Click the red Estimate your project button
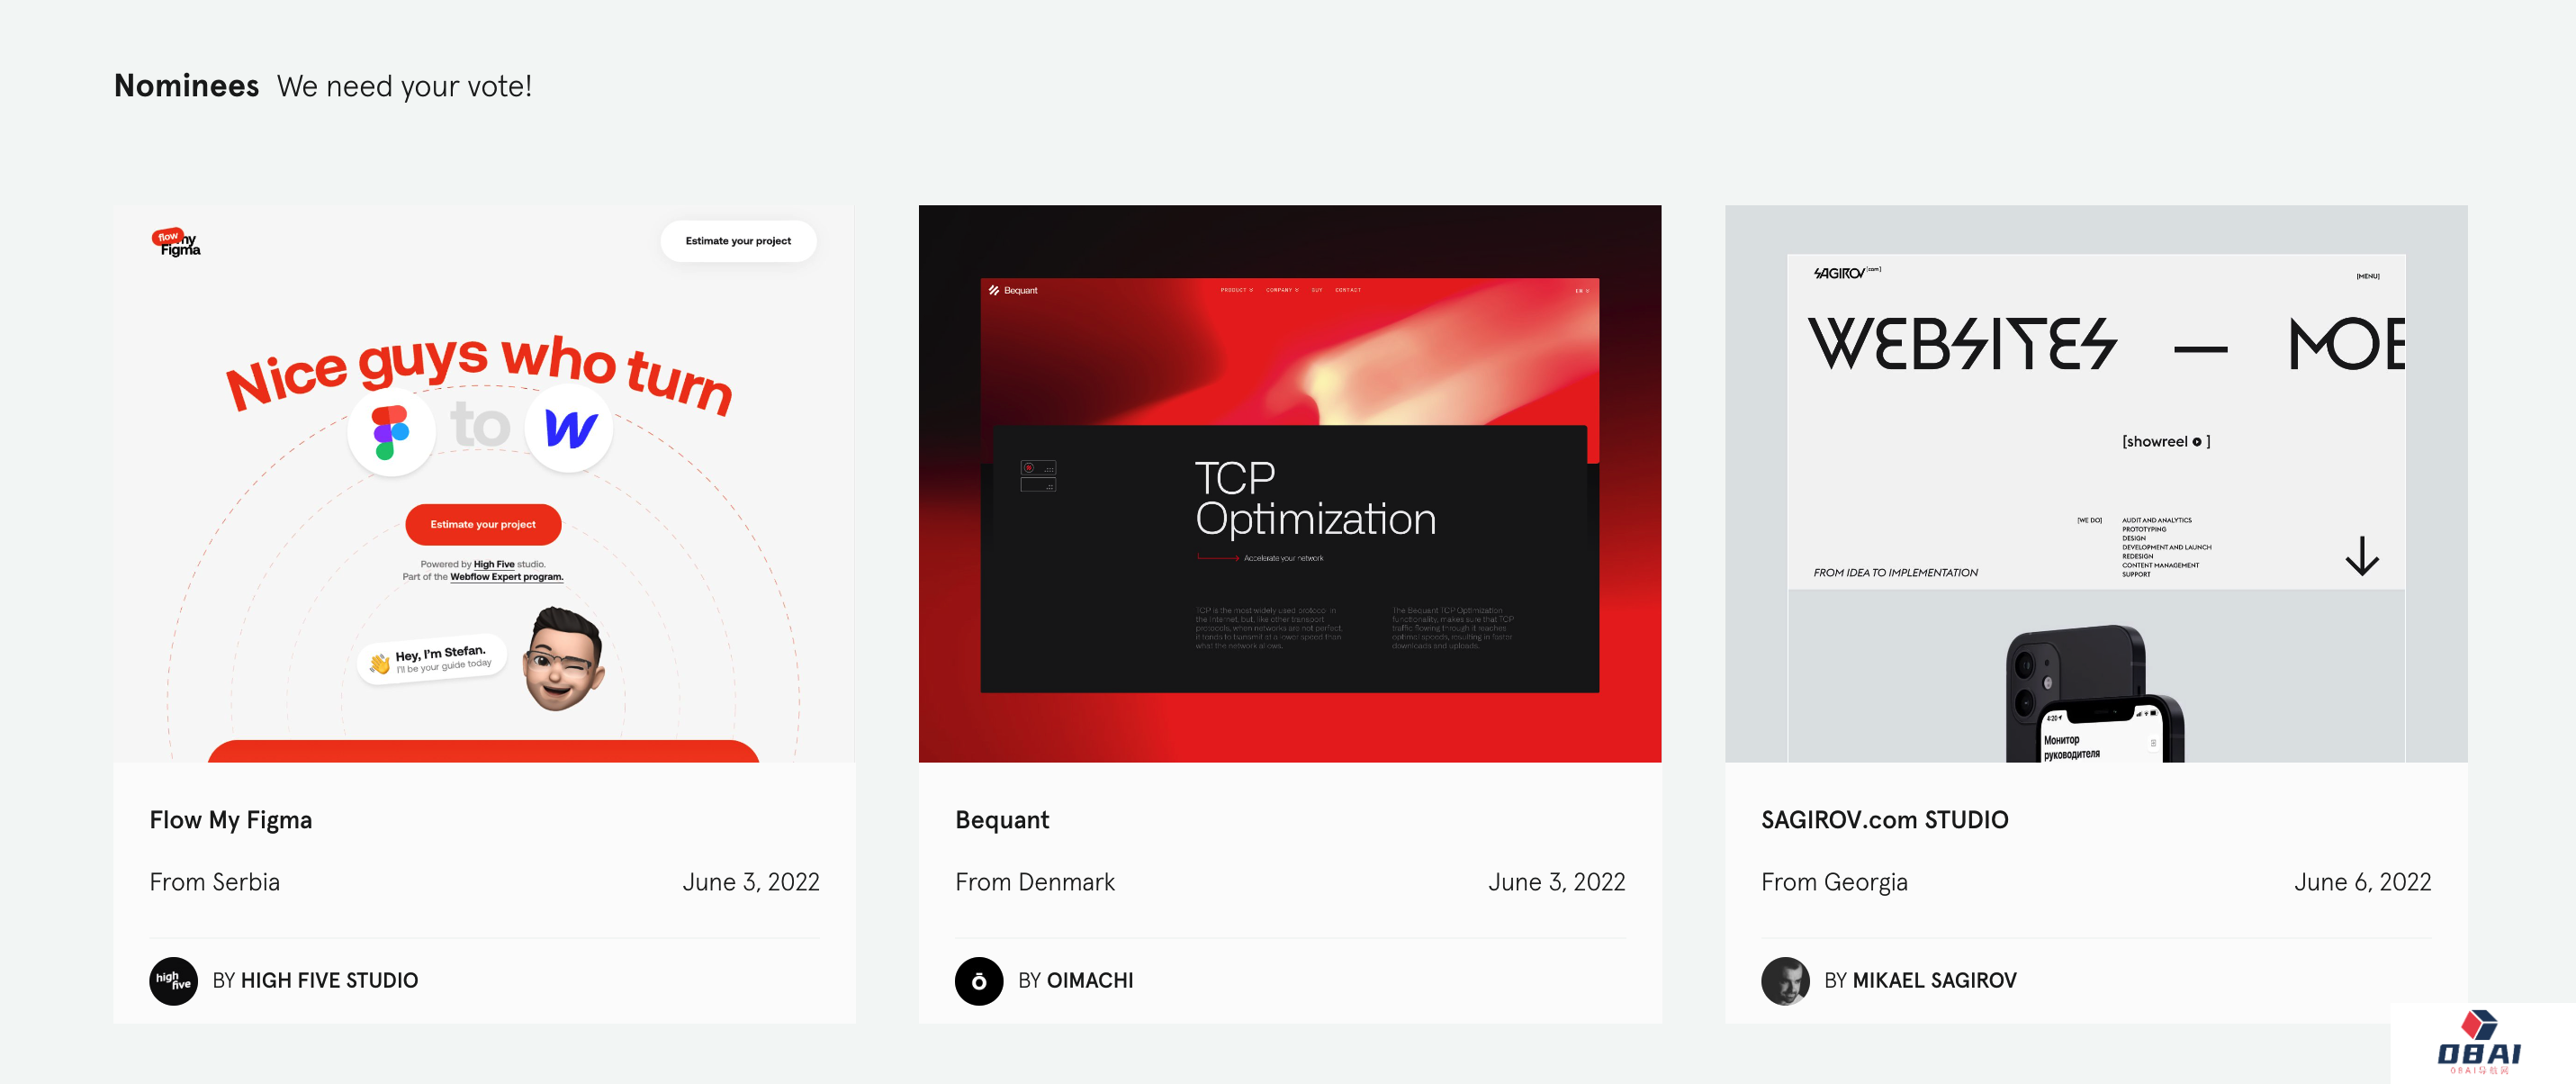Viewport: 2576px width, 1084px height. 483,525
